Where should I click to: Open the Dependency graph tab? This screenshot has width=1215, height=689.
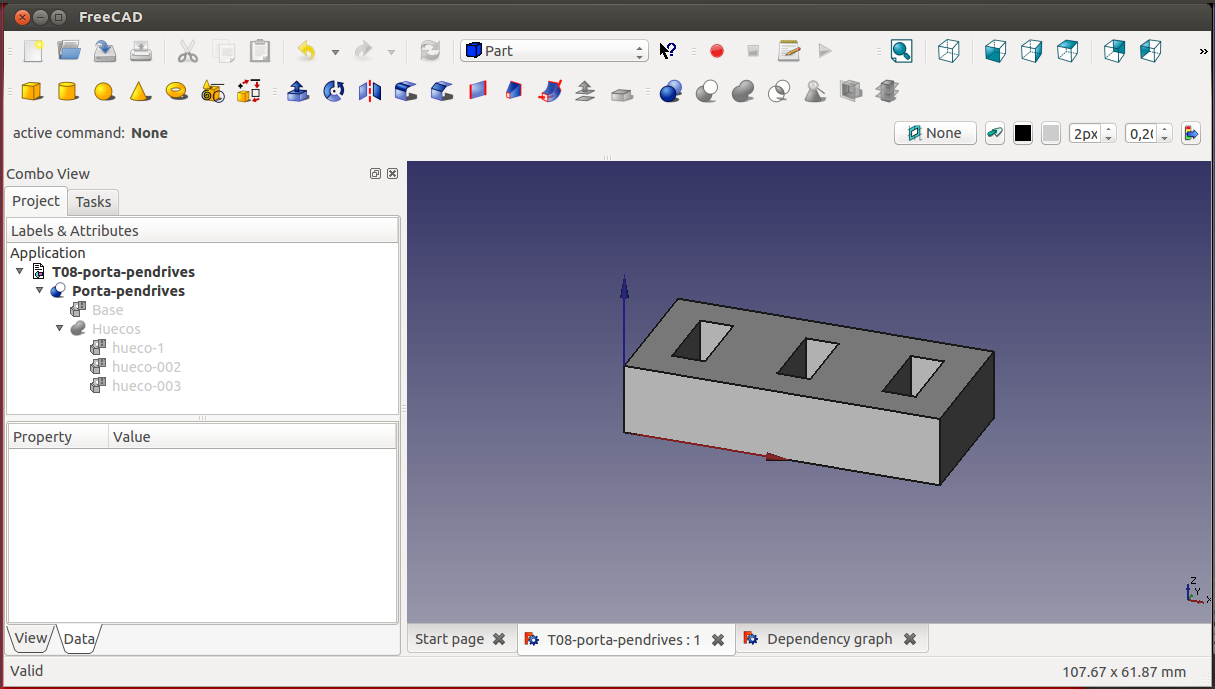click(829, 639)
